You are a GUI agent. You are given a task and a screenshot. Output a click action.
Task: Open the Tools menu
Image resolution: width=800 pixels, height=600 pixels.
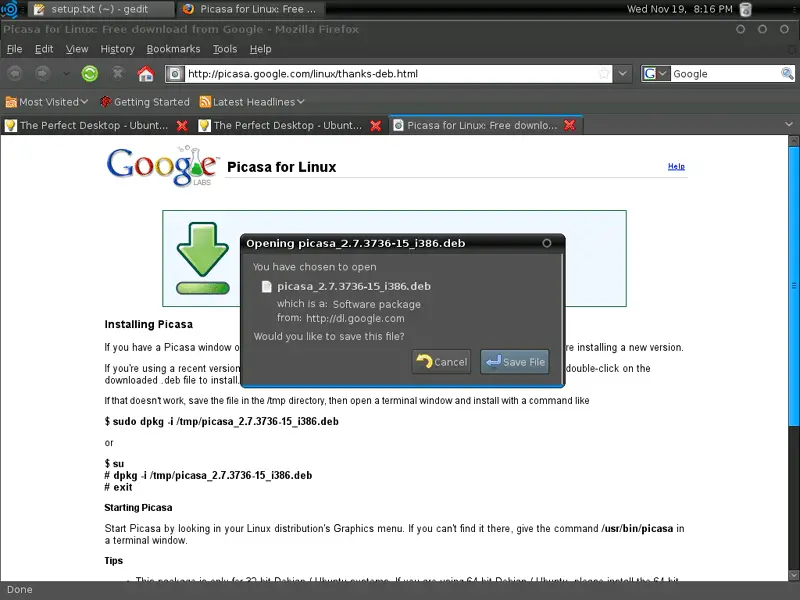(225, 49)
